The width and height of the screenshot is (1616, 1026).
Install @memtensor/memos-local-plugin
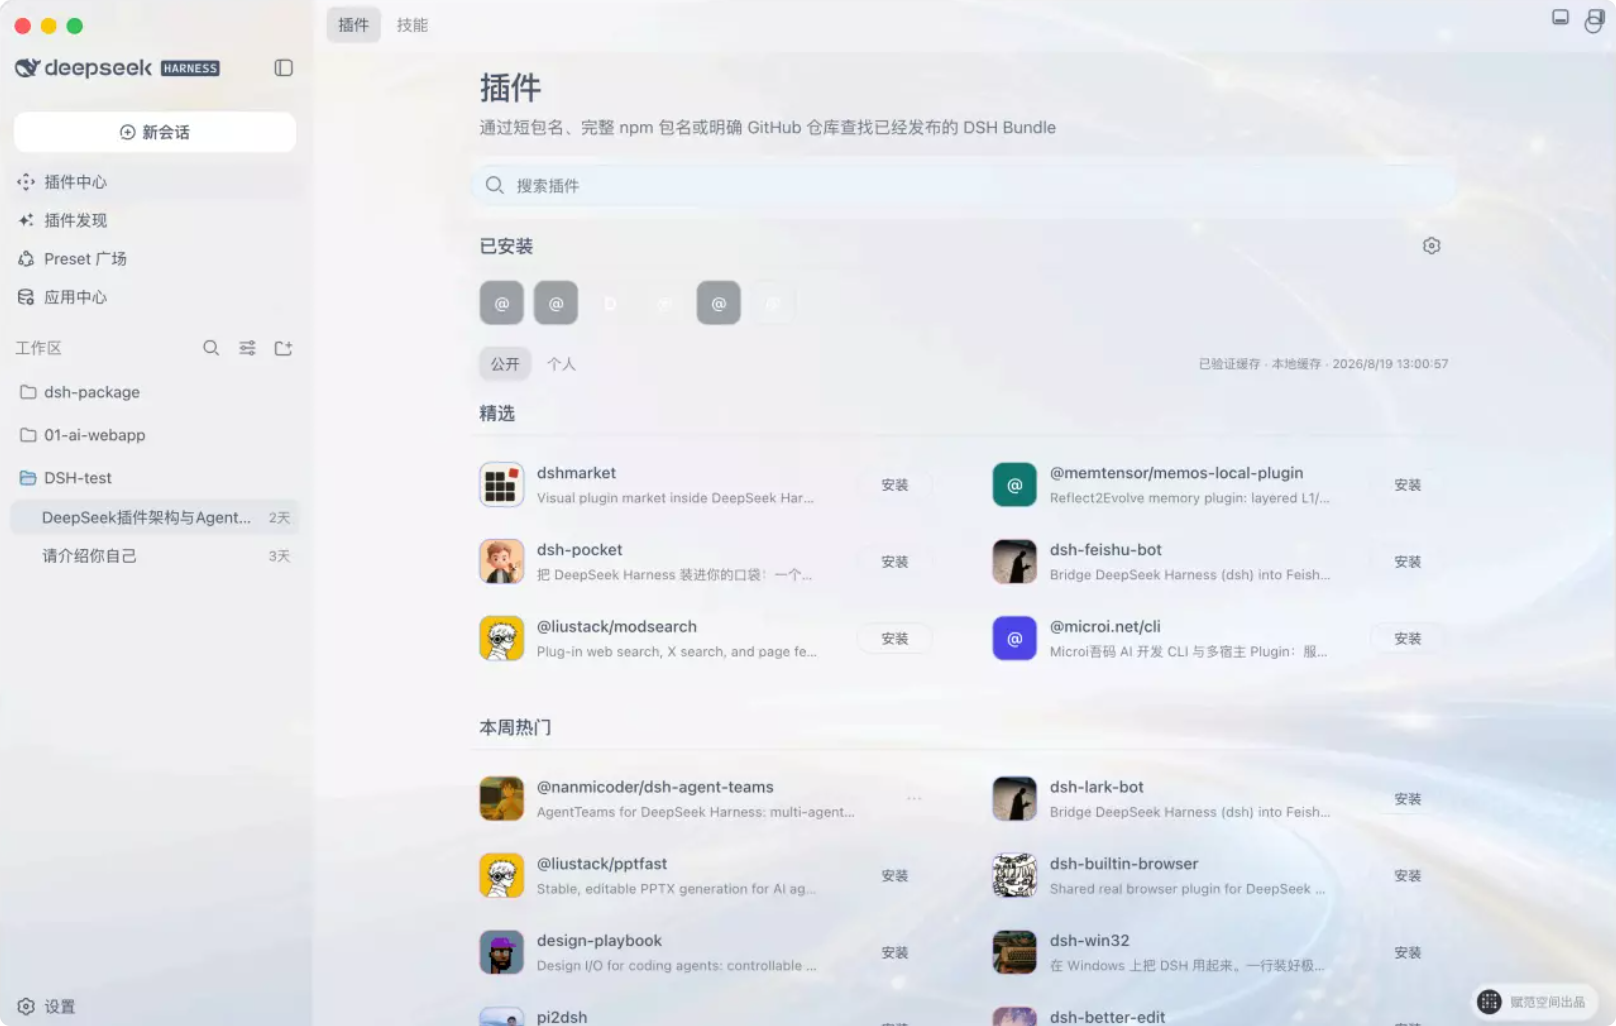point(1408,485)
